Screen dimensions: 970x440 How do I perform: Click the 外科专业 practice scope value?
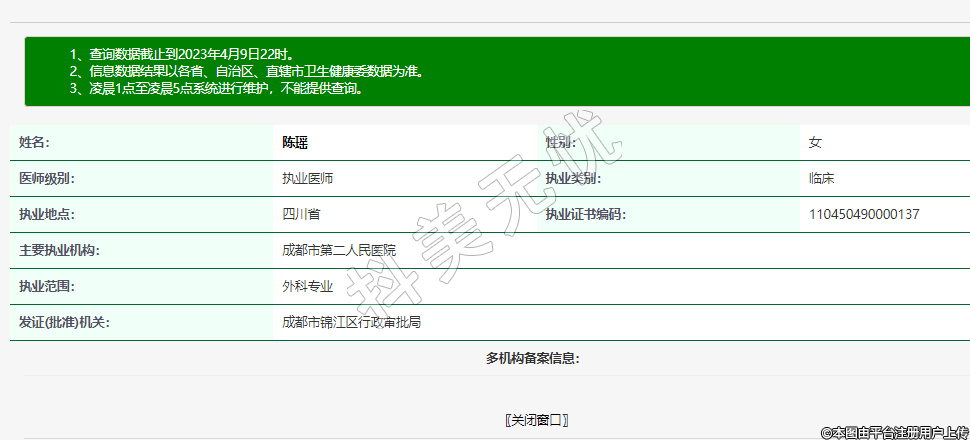pyautogui.click(x=307, y=287)
